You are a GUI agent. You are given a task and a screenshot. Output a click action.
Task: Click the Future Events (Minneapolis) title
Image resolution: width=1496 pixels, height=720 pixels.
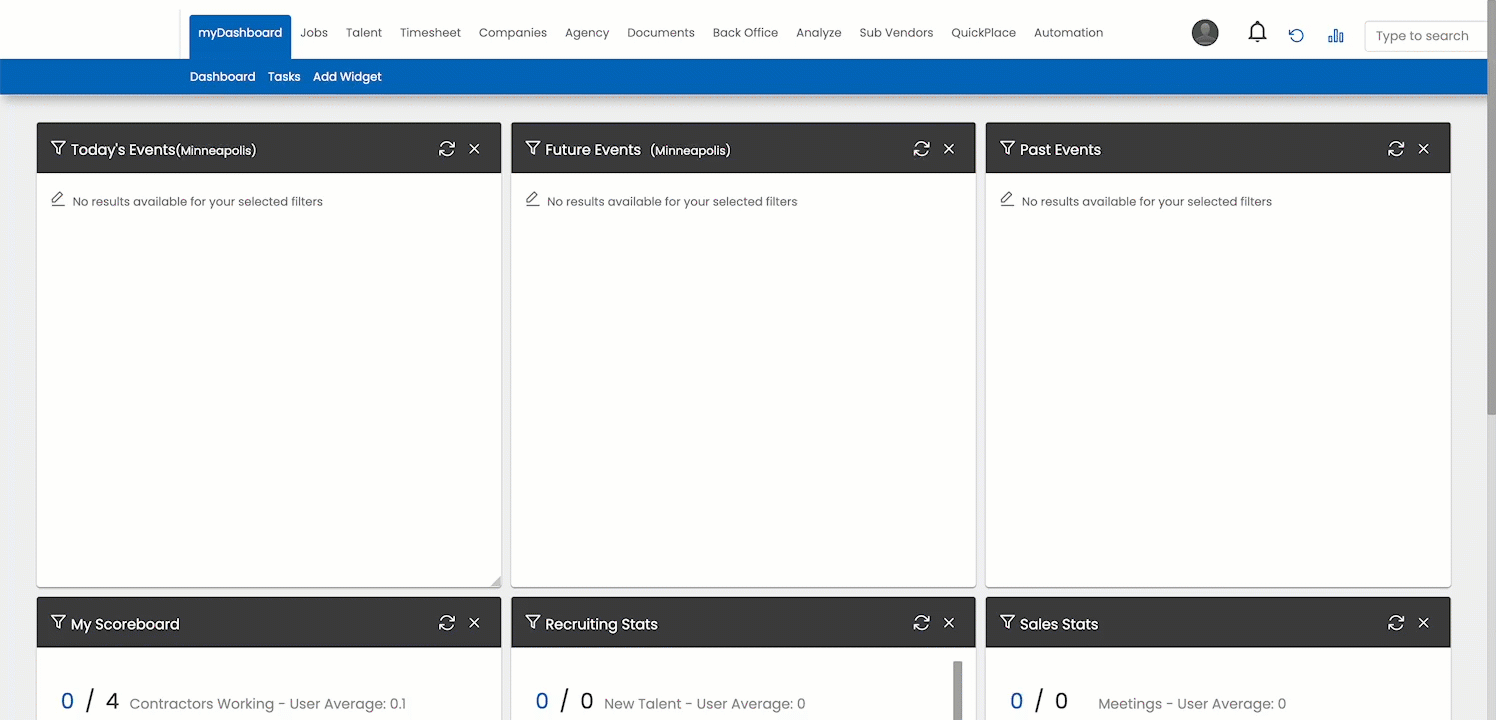coord(637,150)
